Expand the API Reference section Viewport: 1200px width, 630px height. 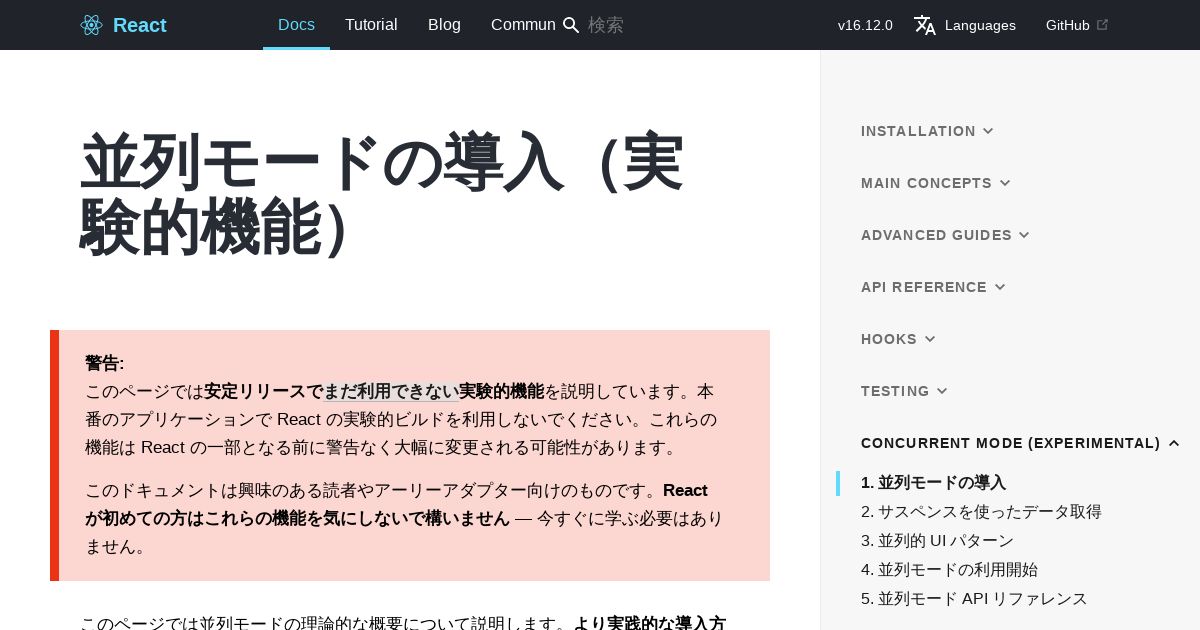pyautogui.click(x=933, y=287)
